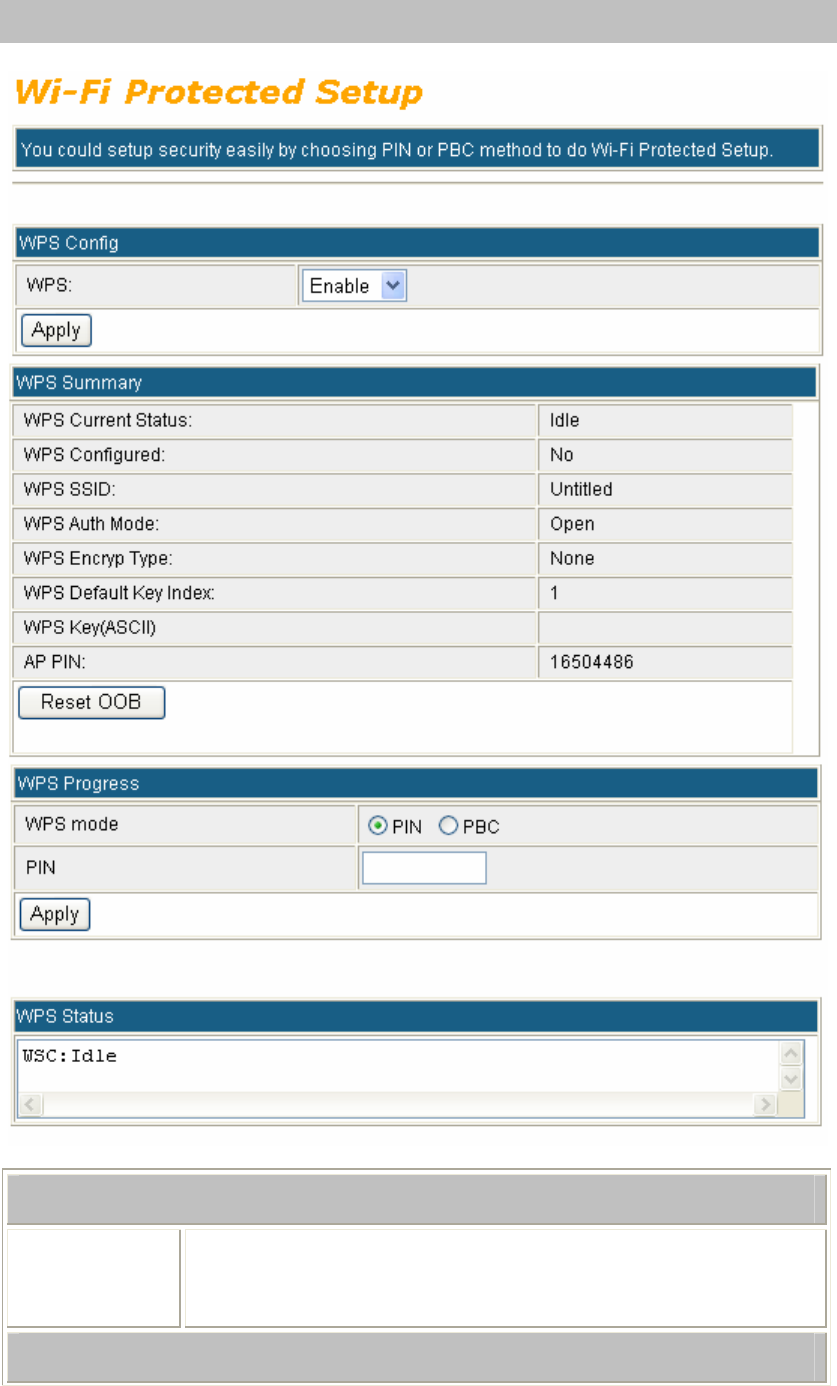
Task: Click the WPS Configured value No
Action: [562, 455]
